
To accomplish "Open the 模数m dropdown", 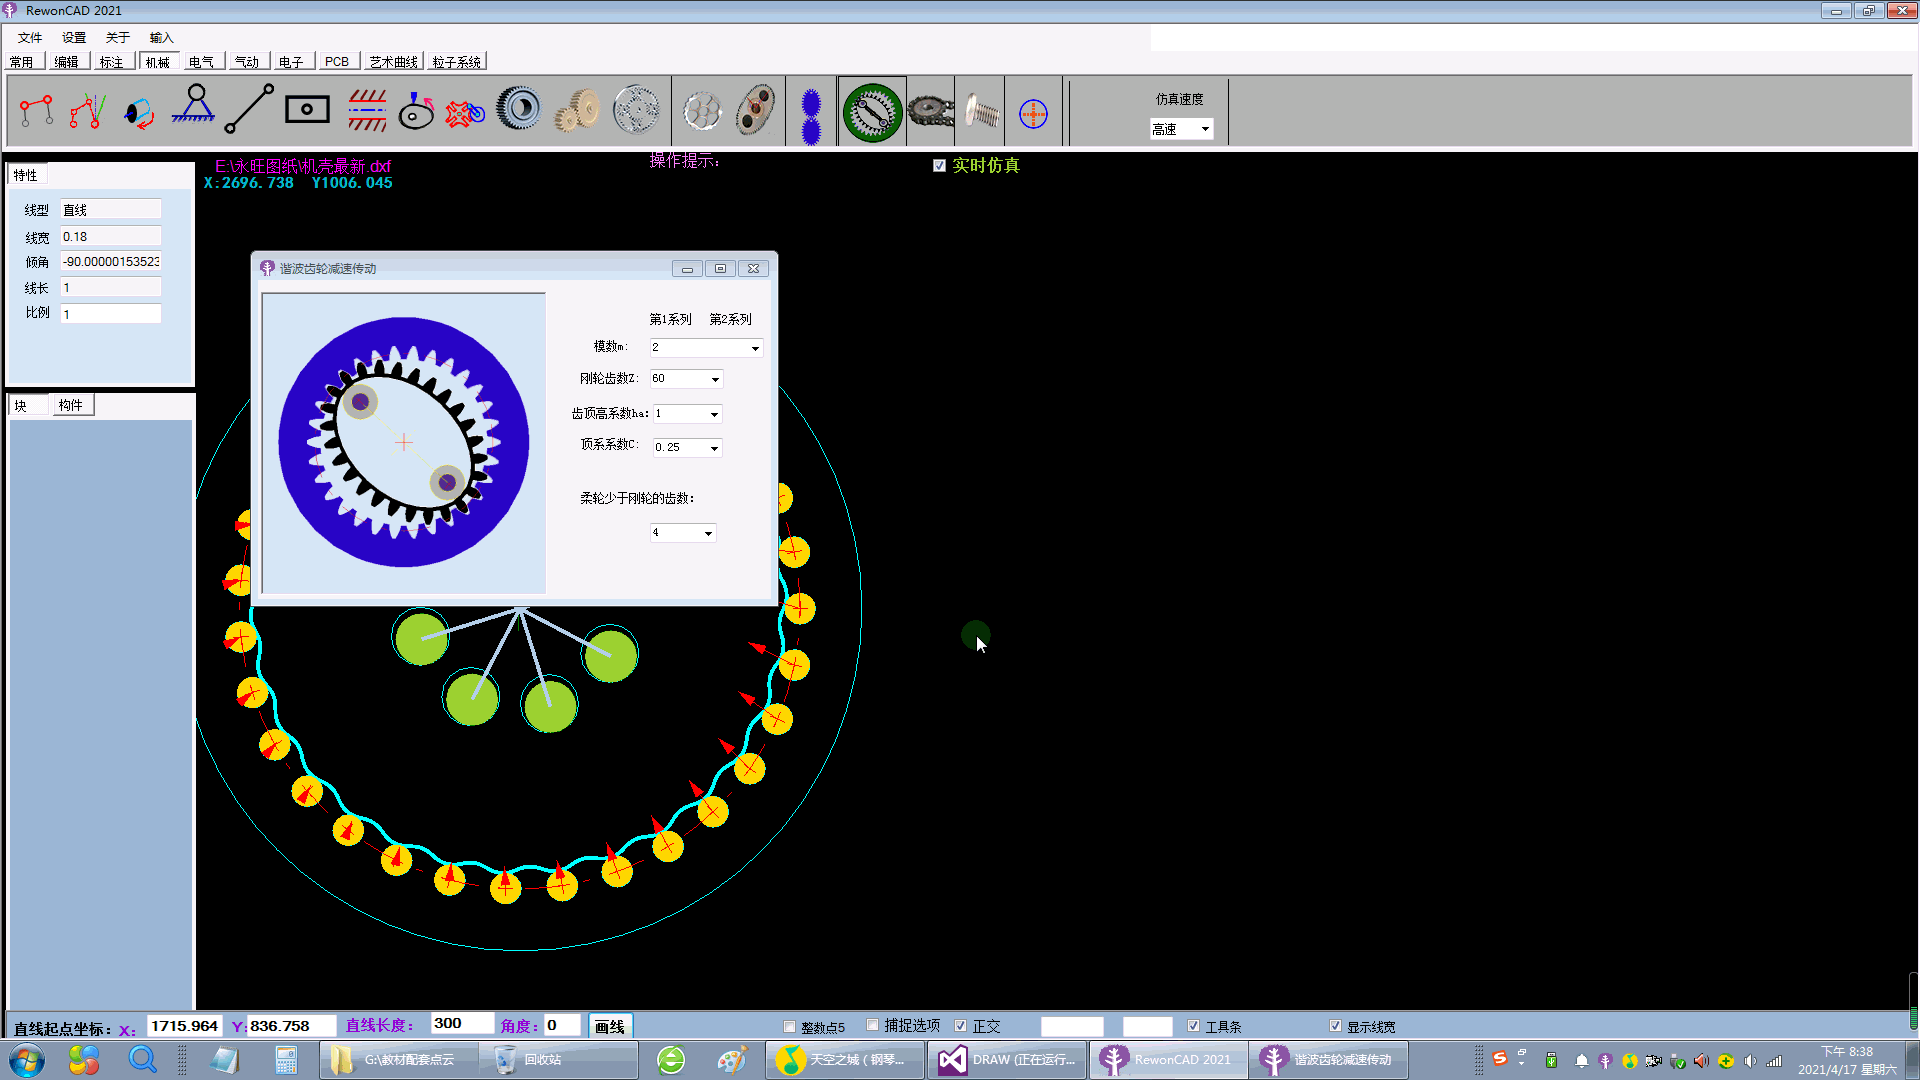I will 755,348.
